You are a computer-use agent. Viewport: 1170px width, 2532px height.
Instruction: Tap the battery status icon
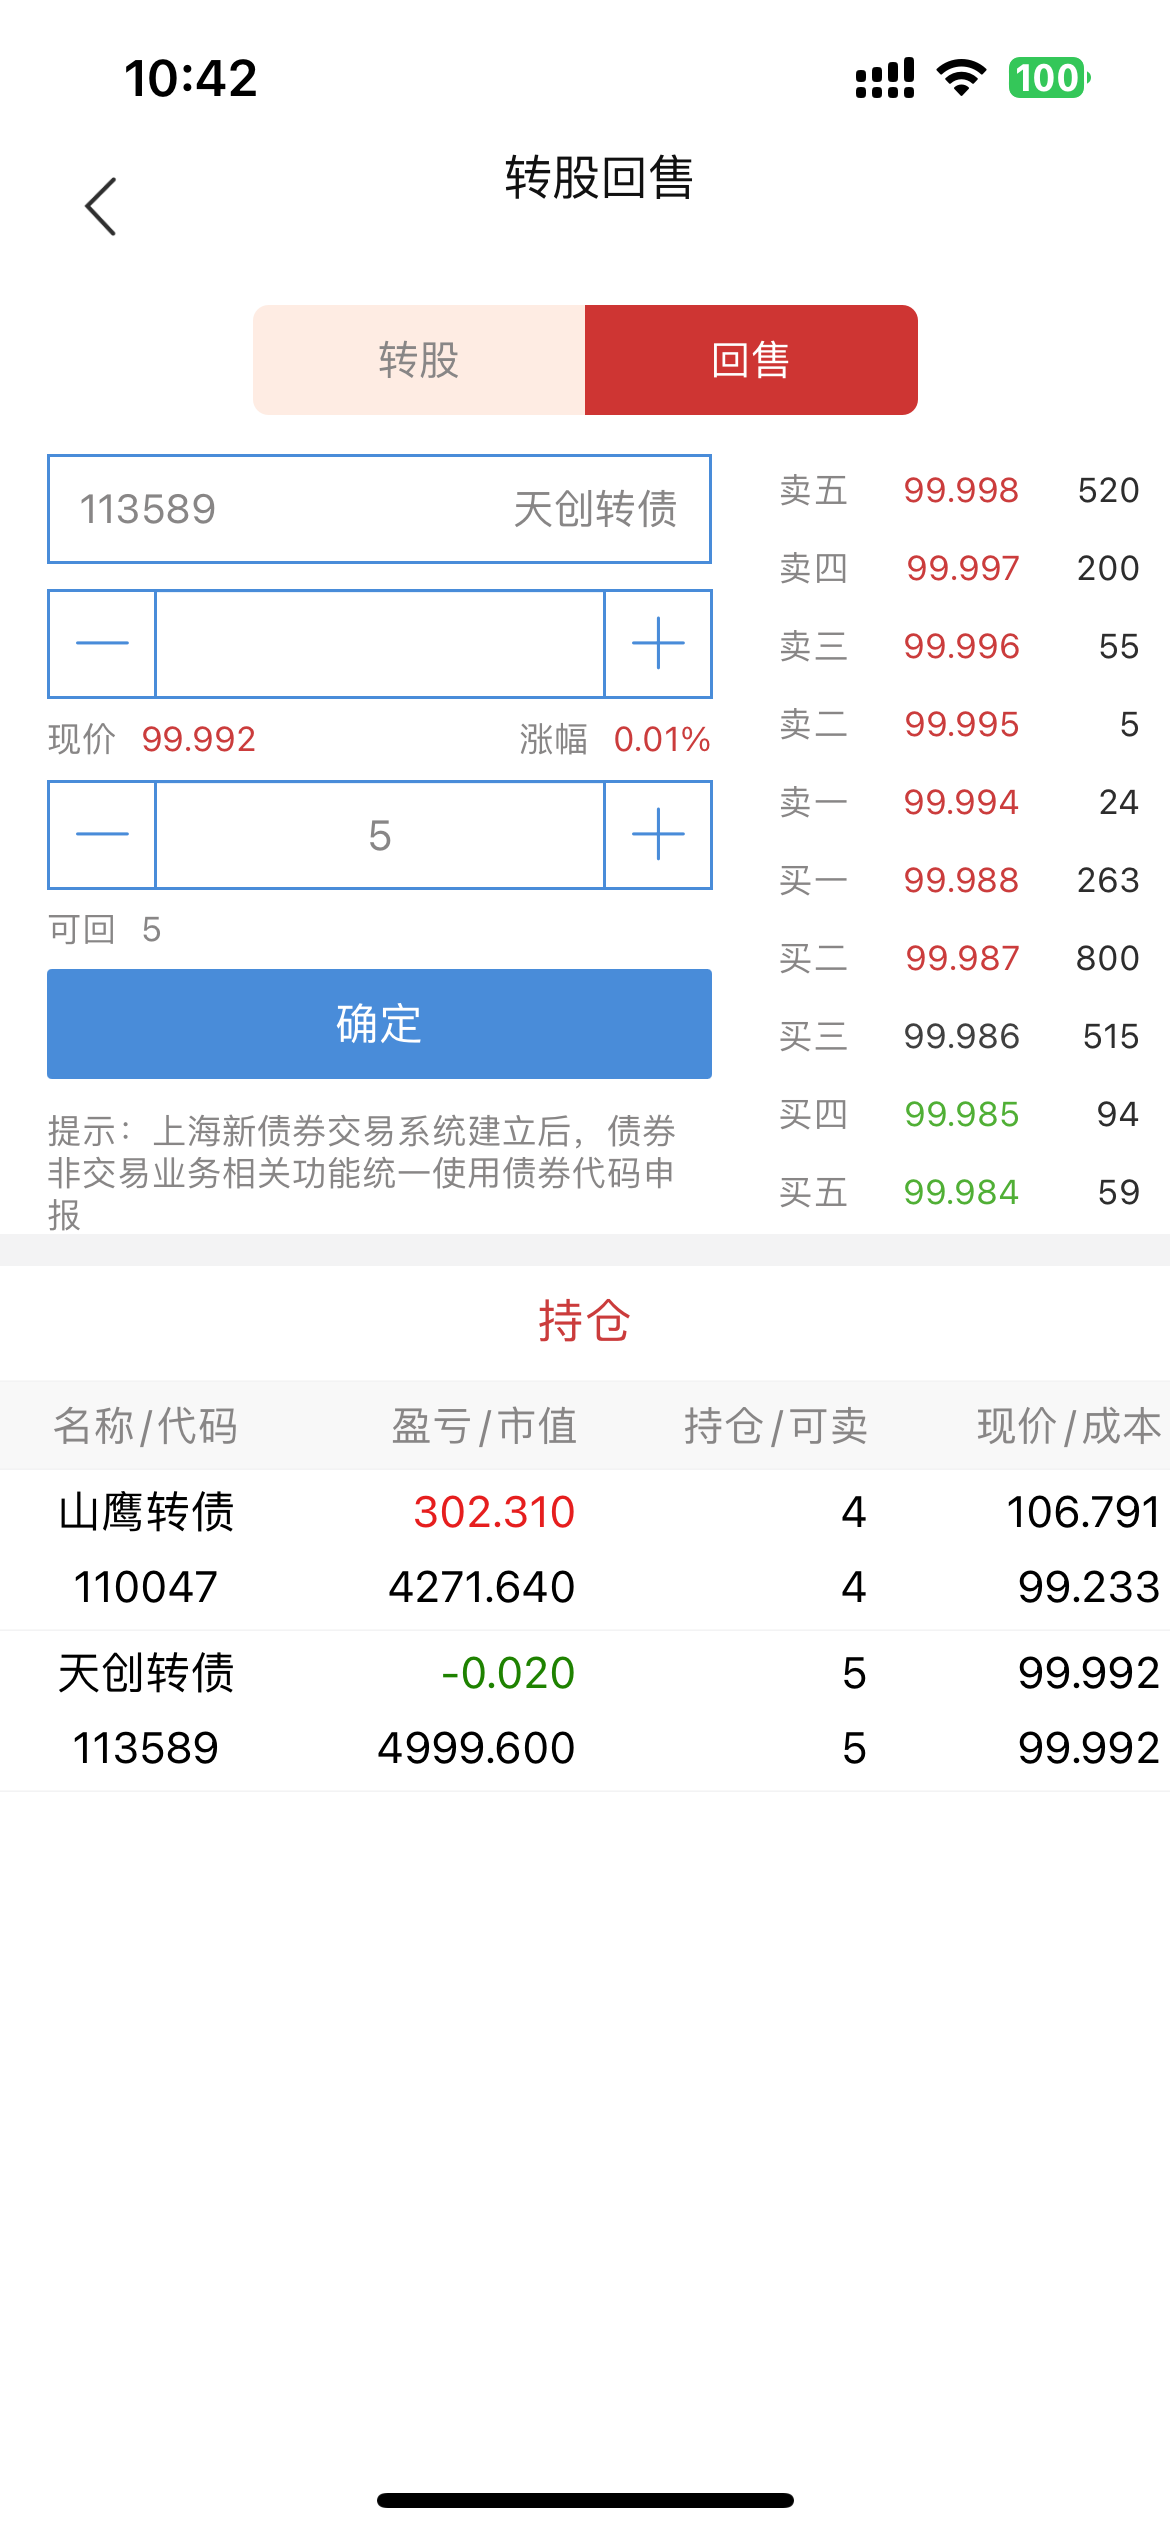[x=1049, y=78]
